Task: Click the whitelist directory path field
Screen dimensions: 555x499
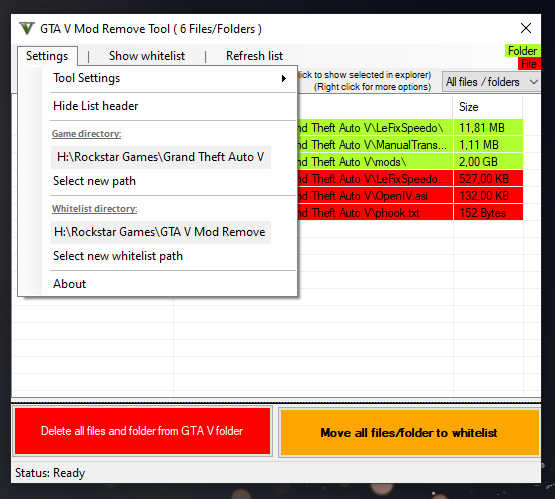Action: (x=161, y=232)
